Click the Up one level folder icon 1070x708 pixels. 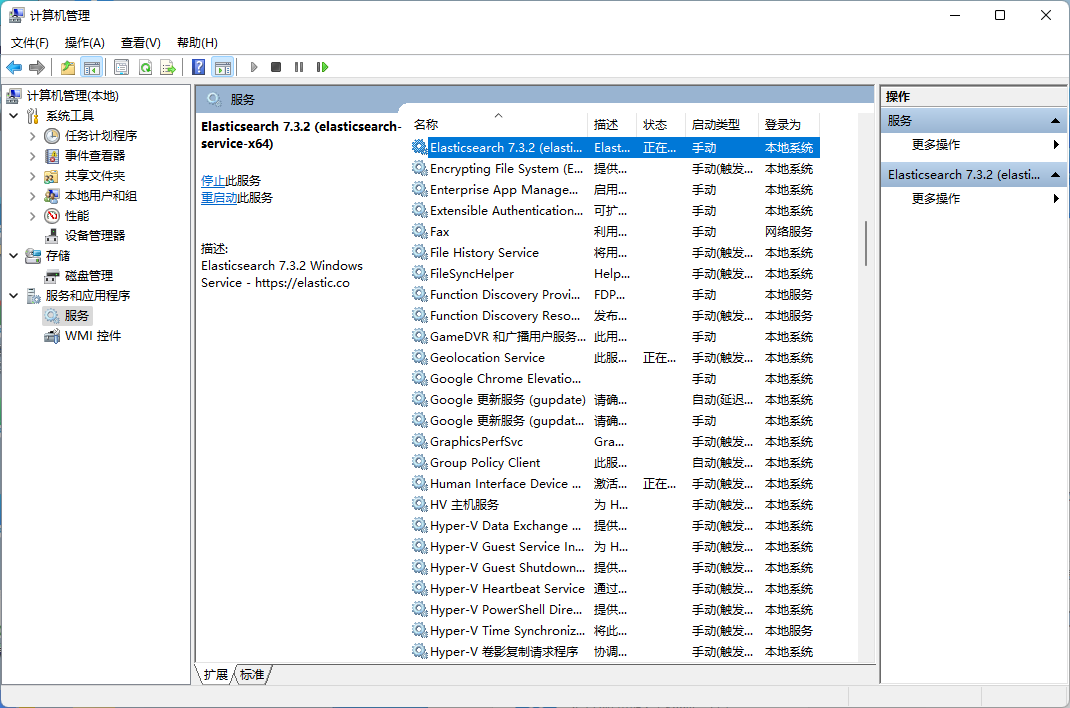(68, 67)
